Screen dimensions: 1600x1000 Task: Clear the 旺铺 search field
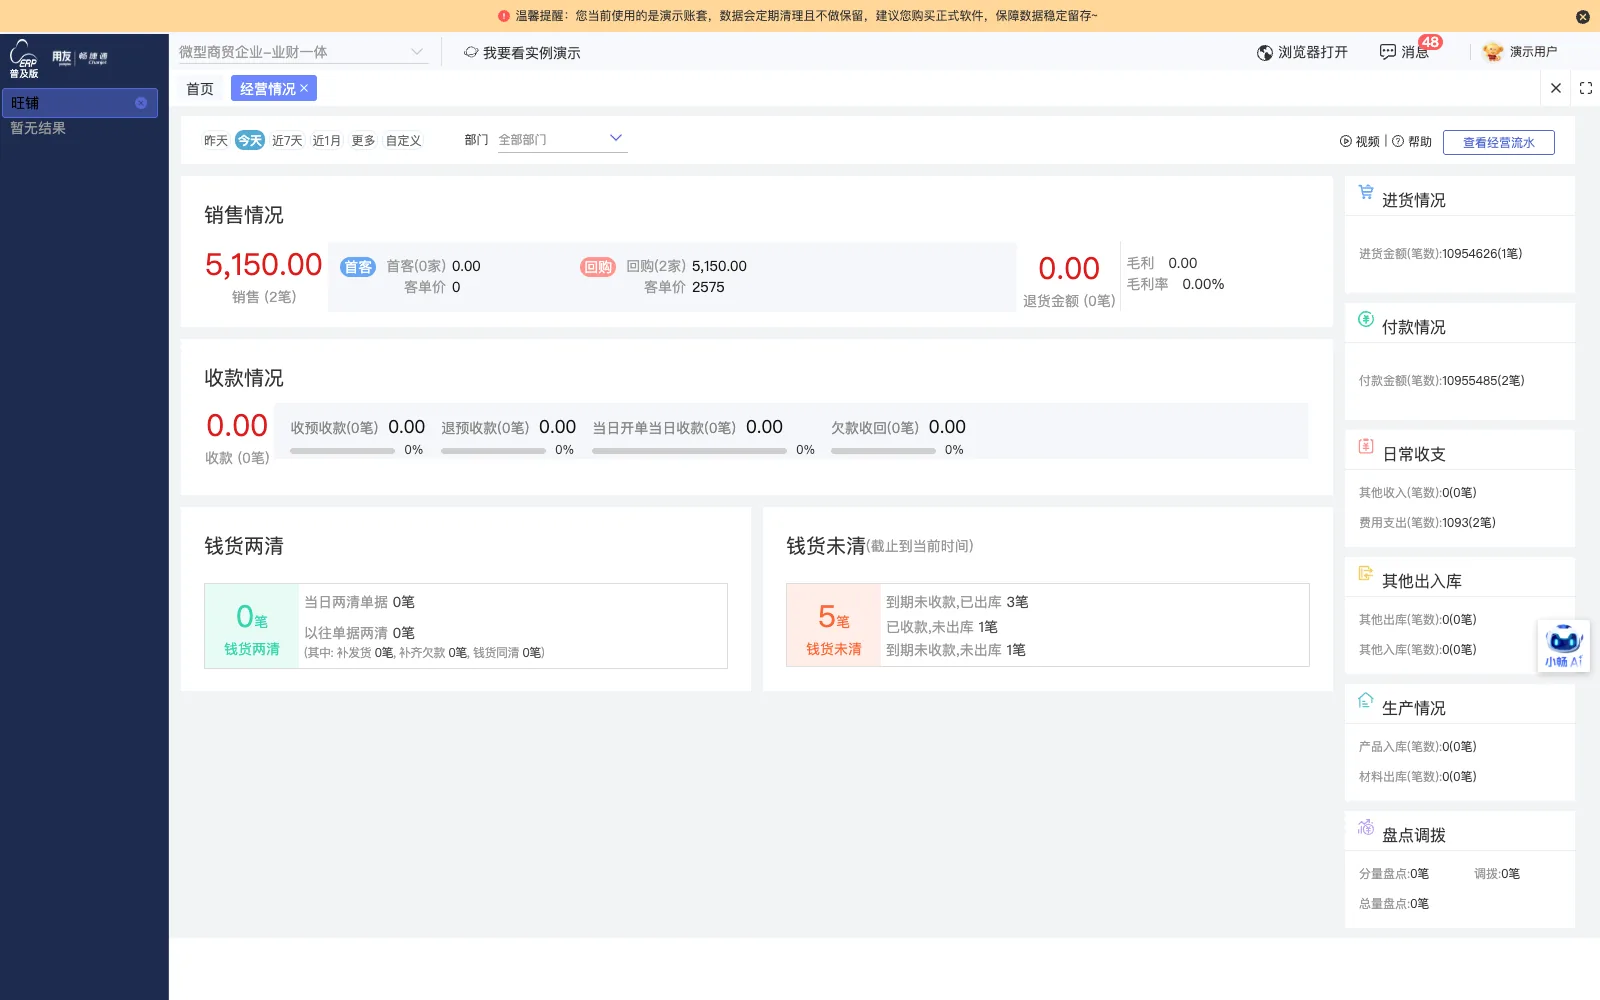(141, 103)
